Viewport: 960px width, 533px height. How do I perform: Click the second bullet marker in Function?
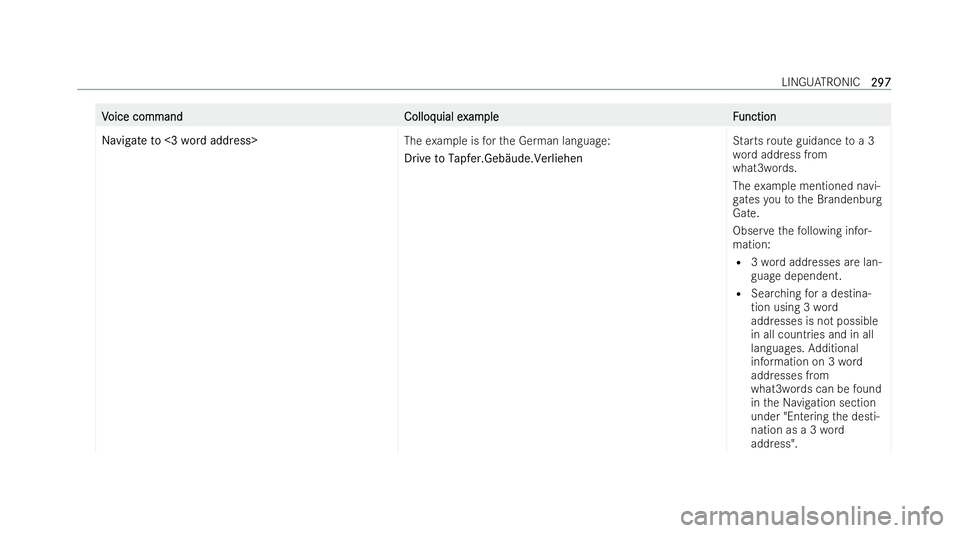coord(740,294)
